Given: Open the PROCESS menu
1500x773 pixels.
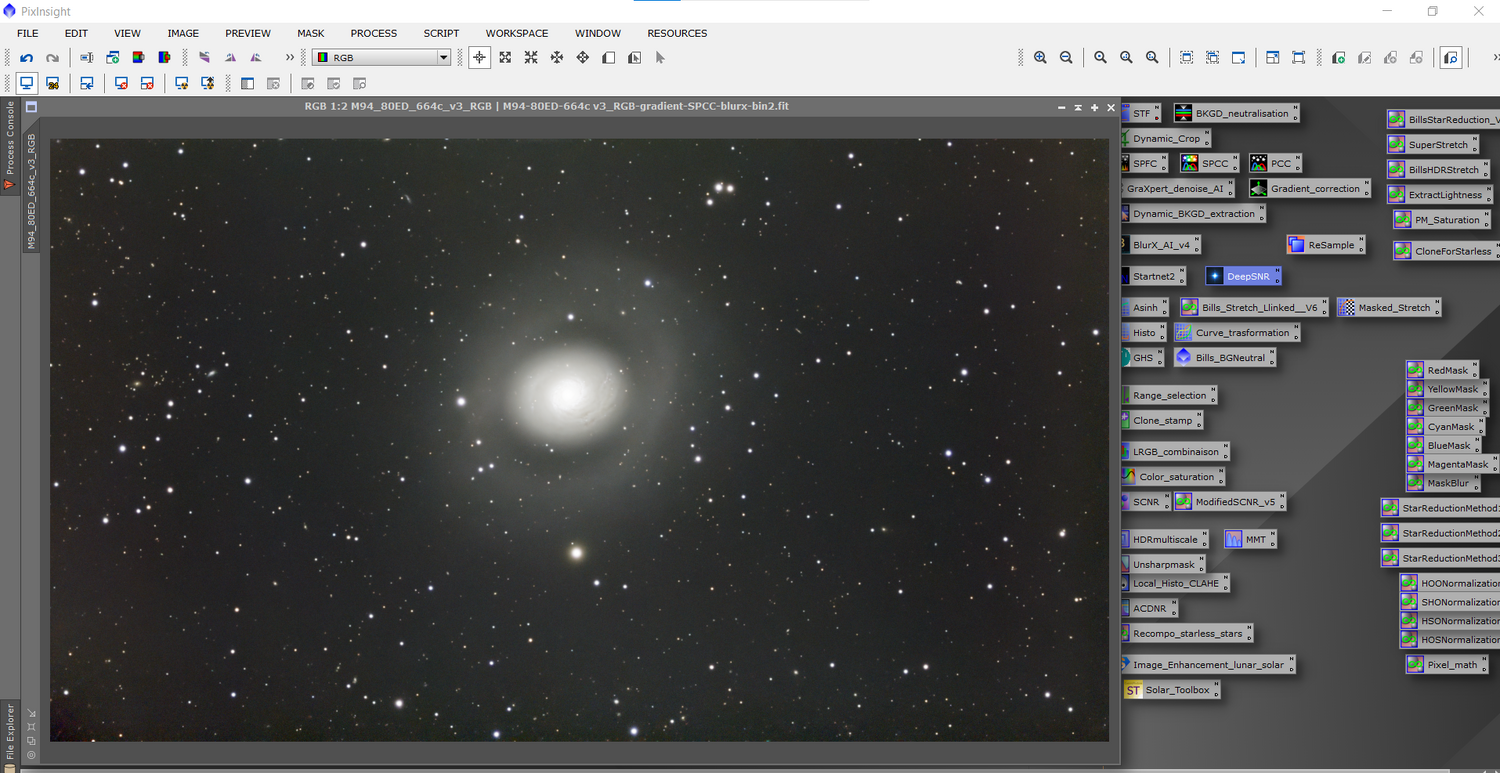Looking at the screenshot, I should point(373,33).
